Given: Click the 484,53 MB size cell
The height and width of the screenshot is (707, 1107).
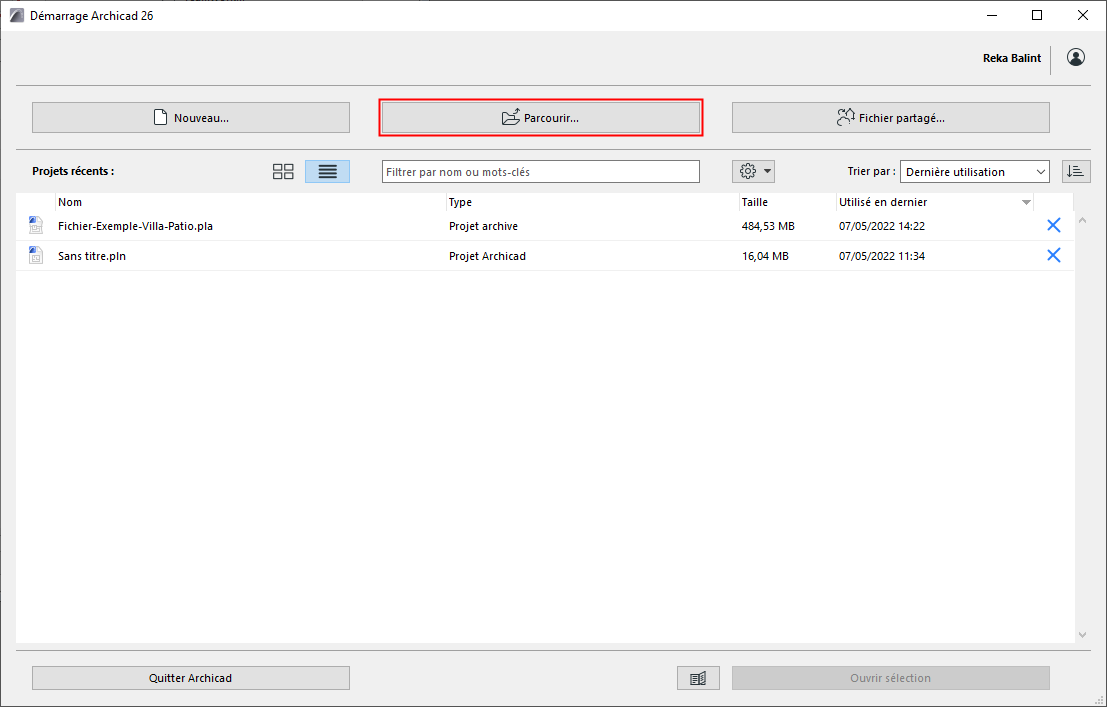Looking at the screenshot, I should tap(768, 226).
